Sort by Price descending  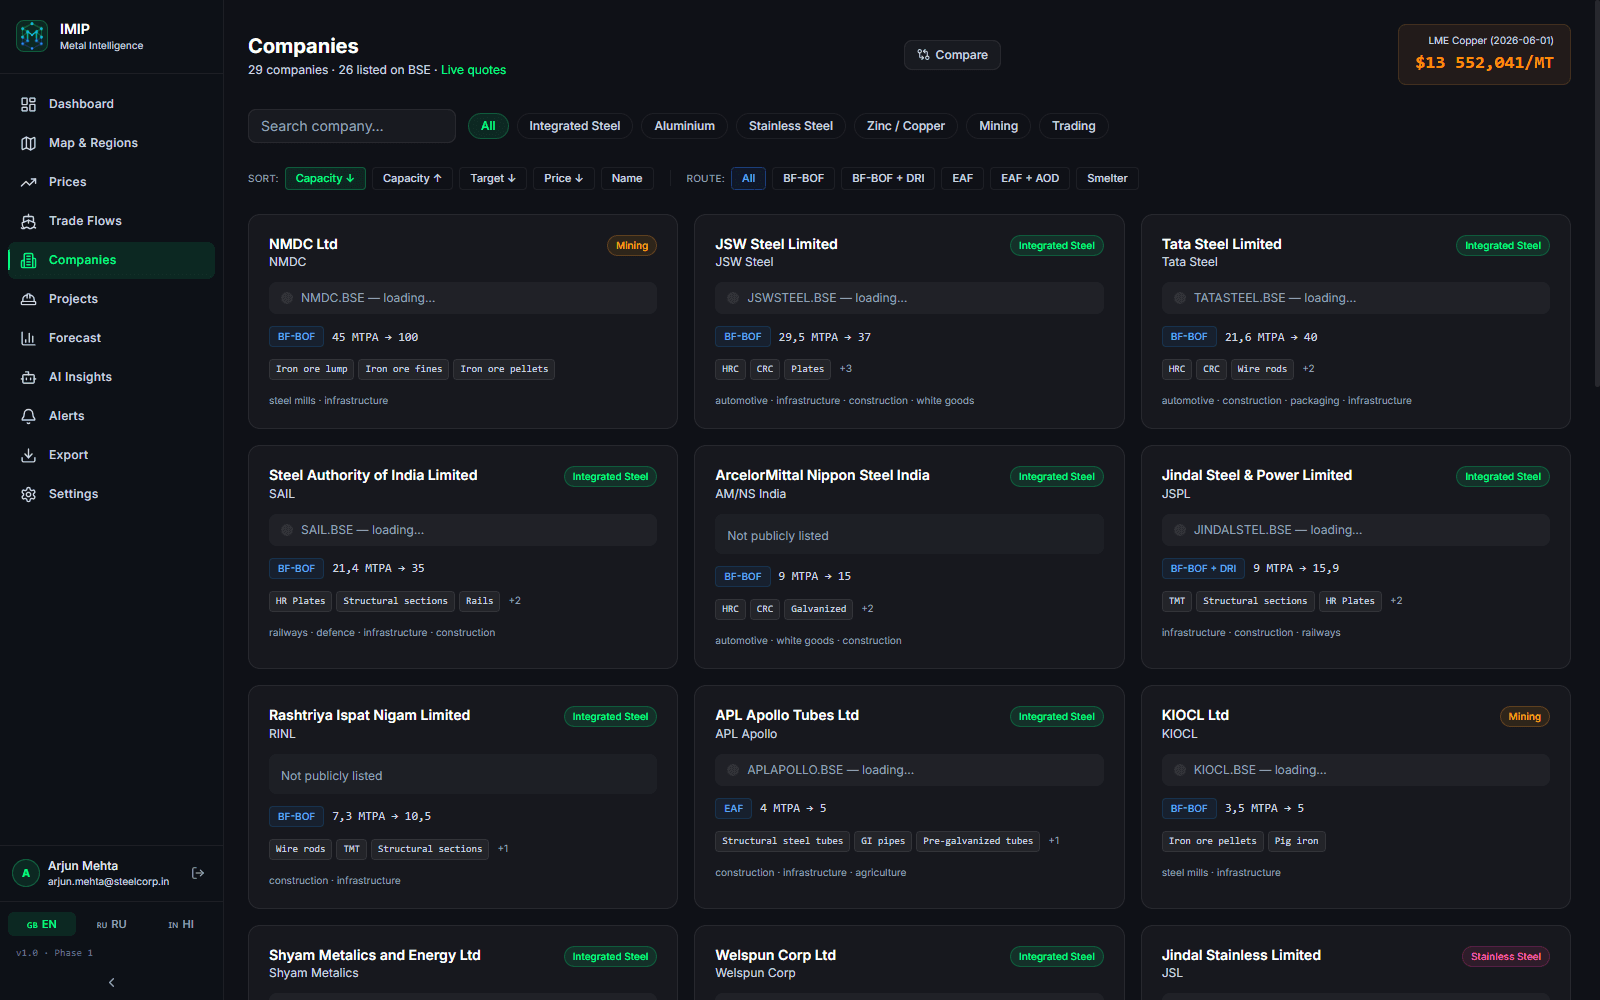coord(564,178)
